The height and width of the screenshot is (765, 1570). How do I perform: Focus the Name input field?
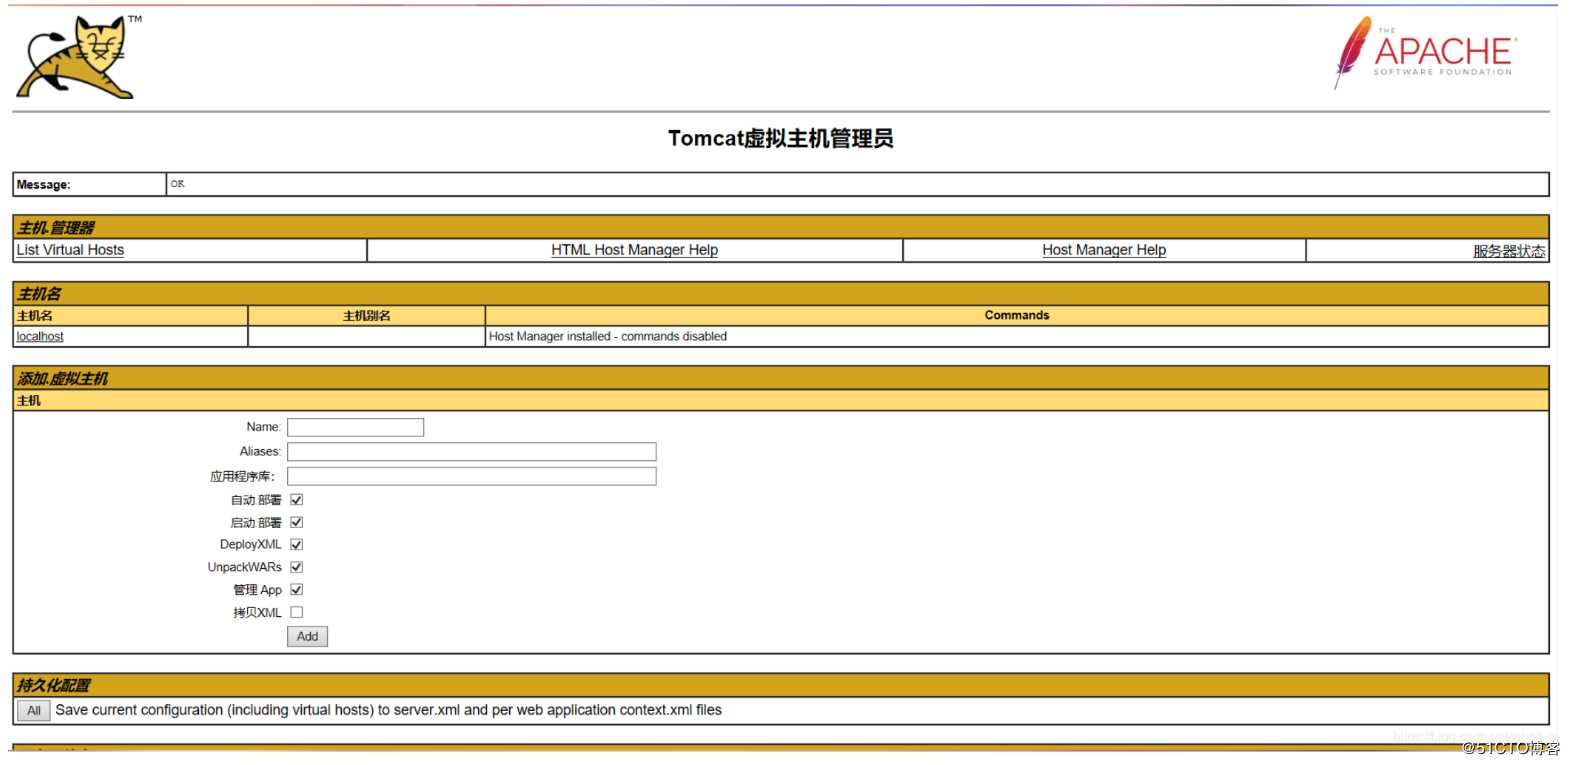coord(355,427)
